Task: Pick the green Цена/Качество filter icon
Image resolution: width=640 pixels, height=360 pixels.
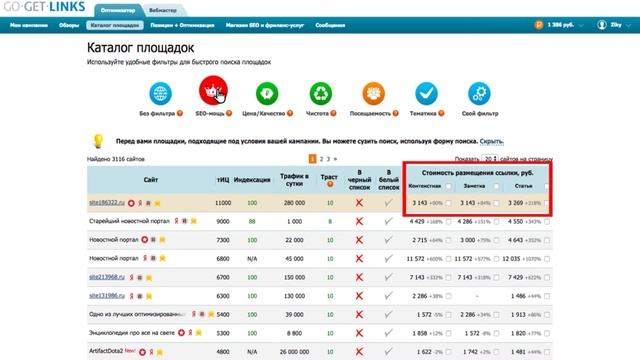Action: (x=267, y=93)
